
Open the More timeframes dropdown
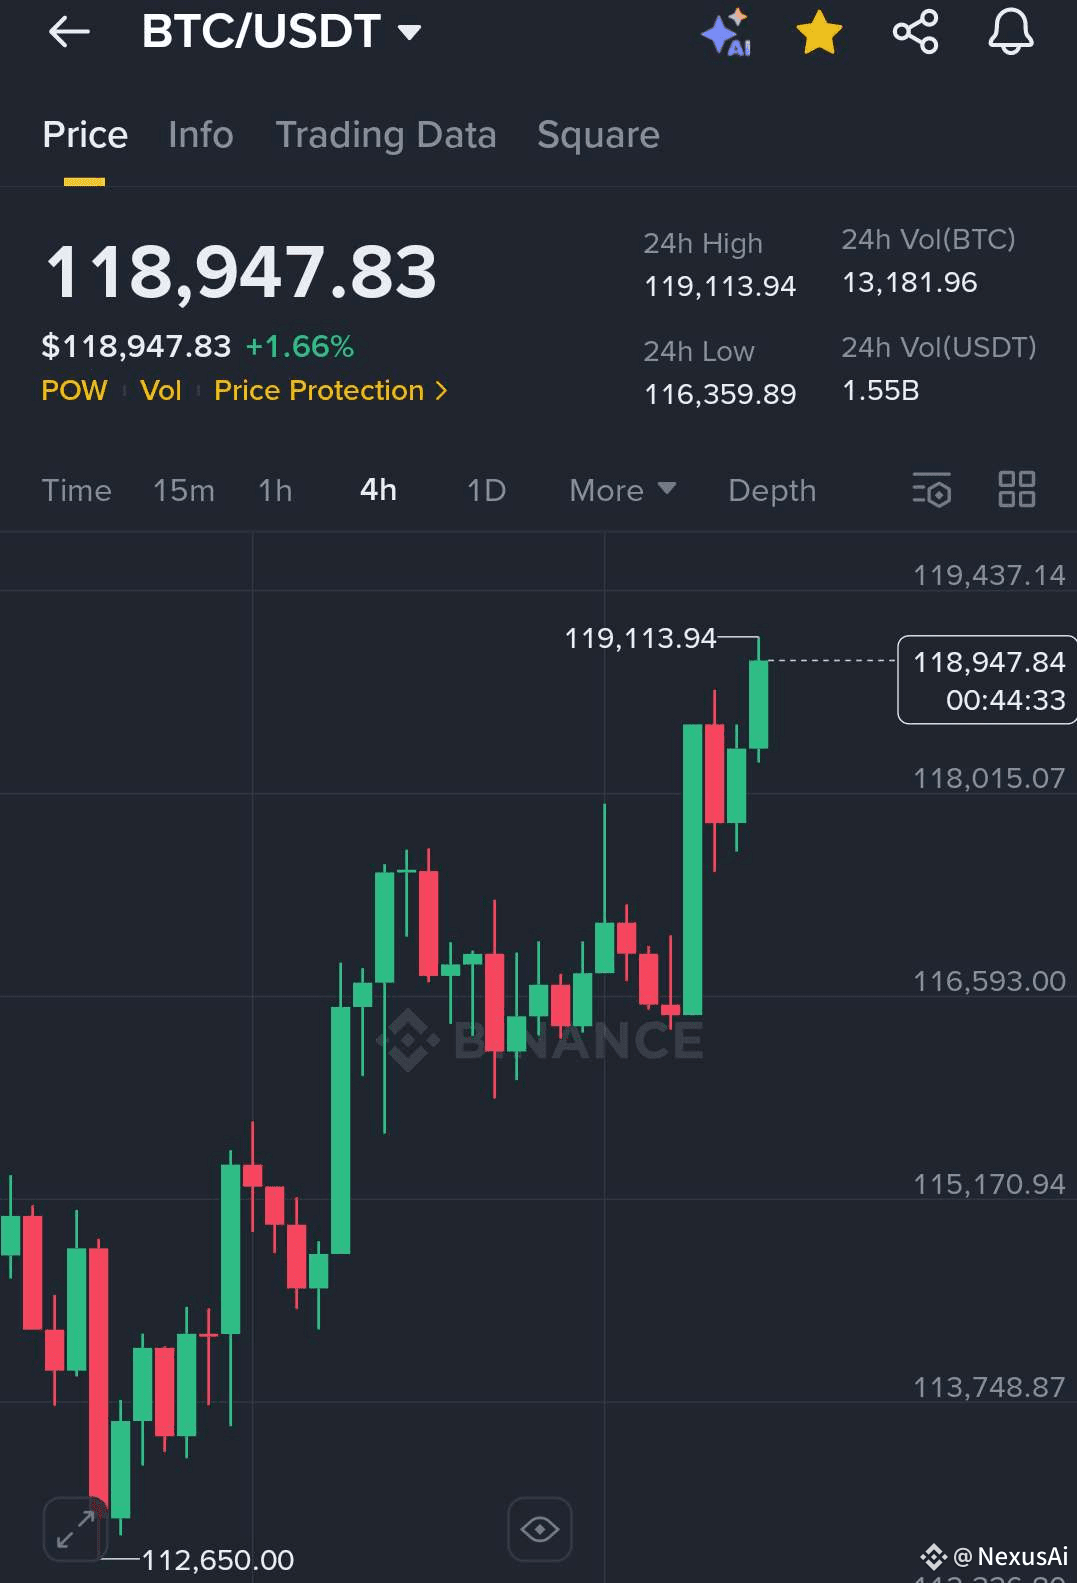(622, 490)
